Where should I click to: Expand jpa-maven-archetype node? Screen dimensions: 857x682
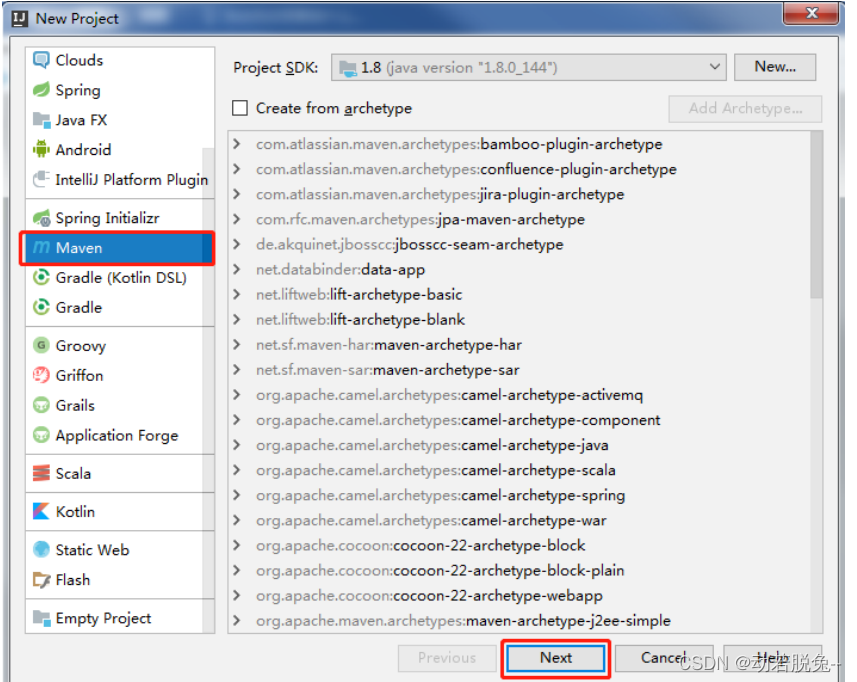coord(237,219)
